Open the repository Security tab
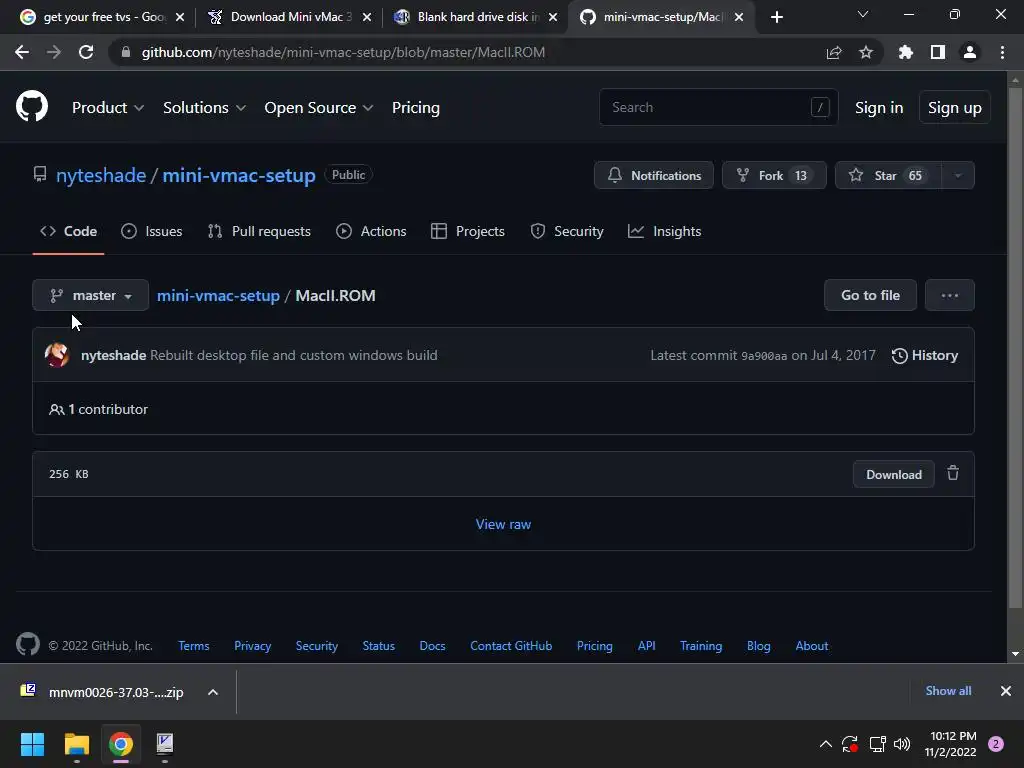Image resolution: width=1024 pixels, height=768 pixels. [567, 231]
